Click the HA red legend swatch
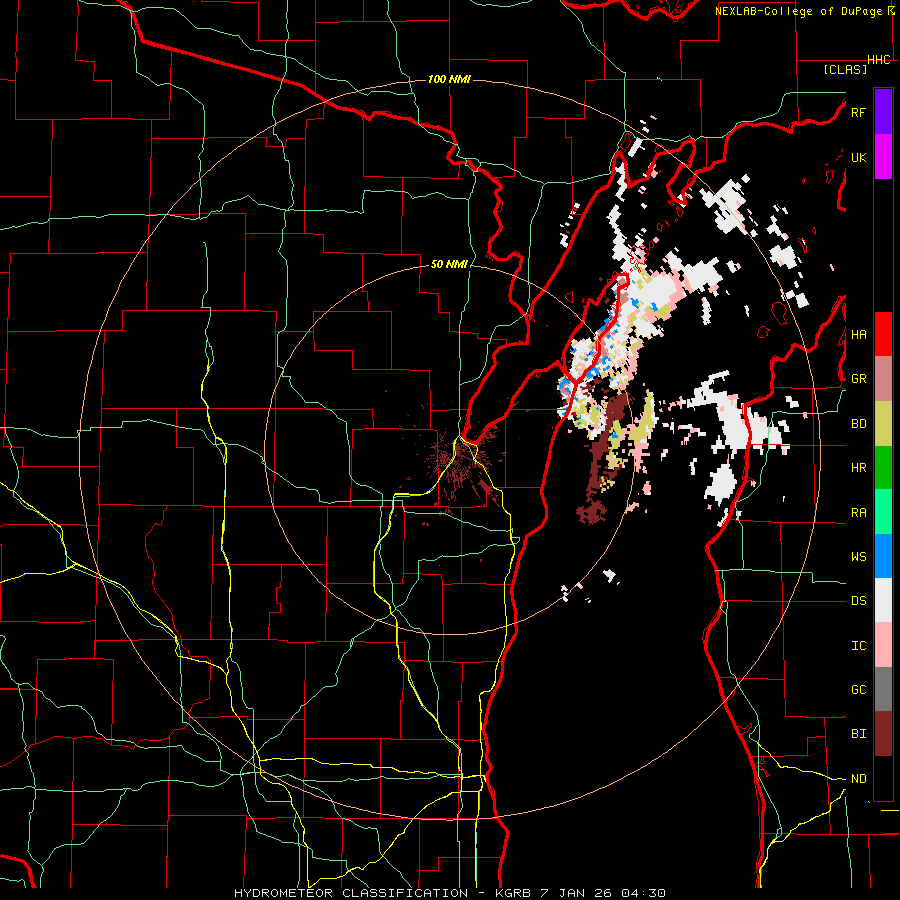Viewport: 900px width, 900px height. click(x=883, y=334)
